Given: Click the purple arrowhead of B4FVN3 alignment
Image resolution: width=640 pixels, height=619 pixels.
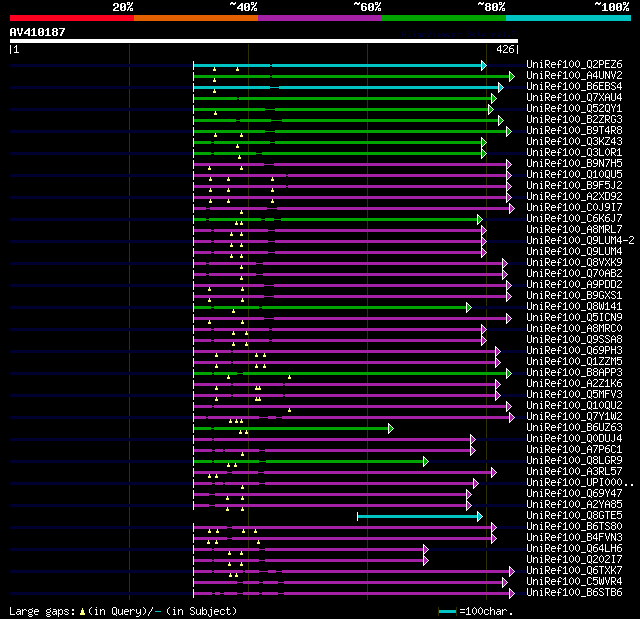Looking at the screenshot, I should tap(493, 539).
